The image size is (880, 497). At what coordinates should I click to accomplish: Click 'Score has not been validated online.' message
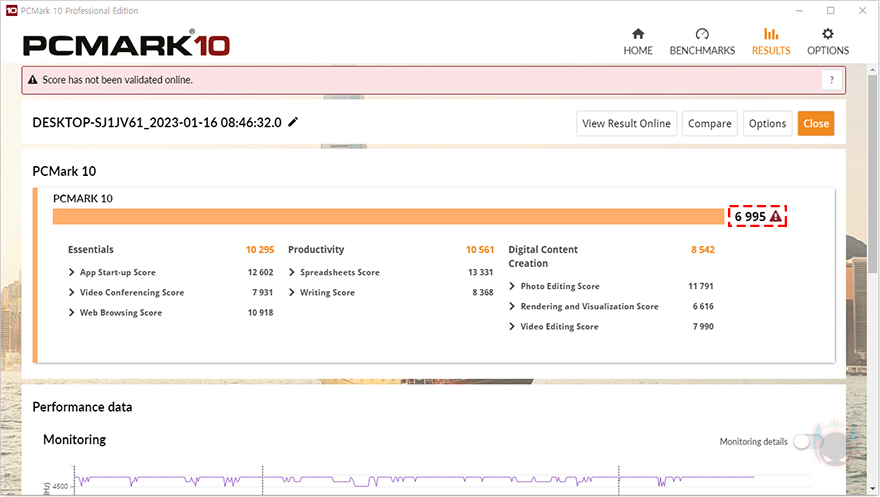coord(117,80)
